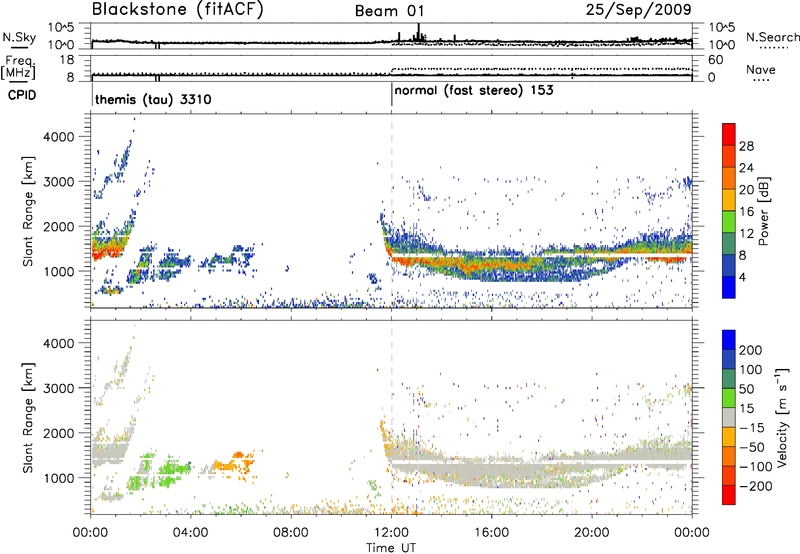The image size is (800, 554).
Task: Select "Slant Range [km]" label of velocity panel
Action: 28,417
